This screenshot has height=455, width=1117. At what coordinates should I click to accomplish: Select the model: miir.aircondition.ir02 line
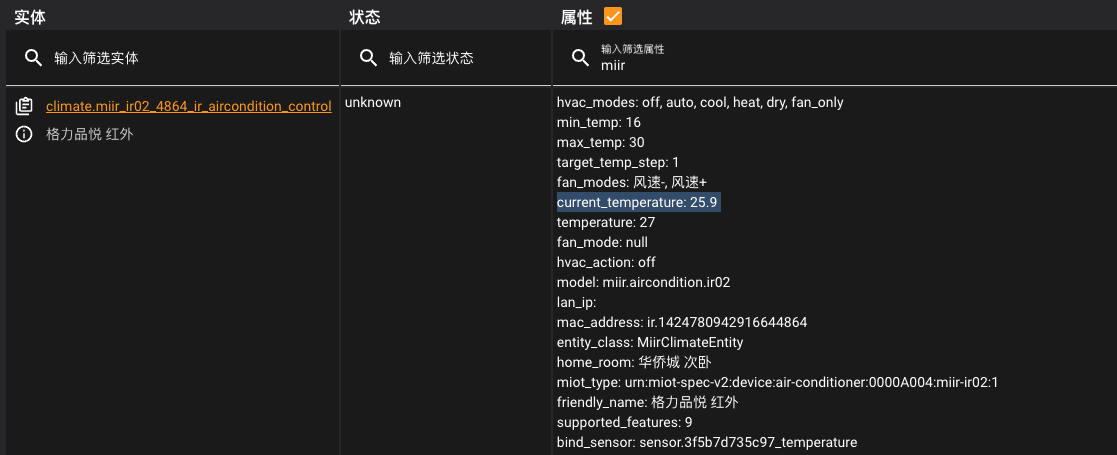[x=643, y=283]
